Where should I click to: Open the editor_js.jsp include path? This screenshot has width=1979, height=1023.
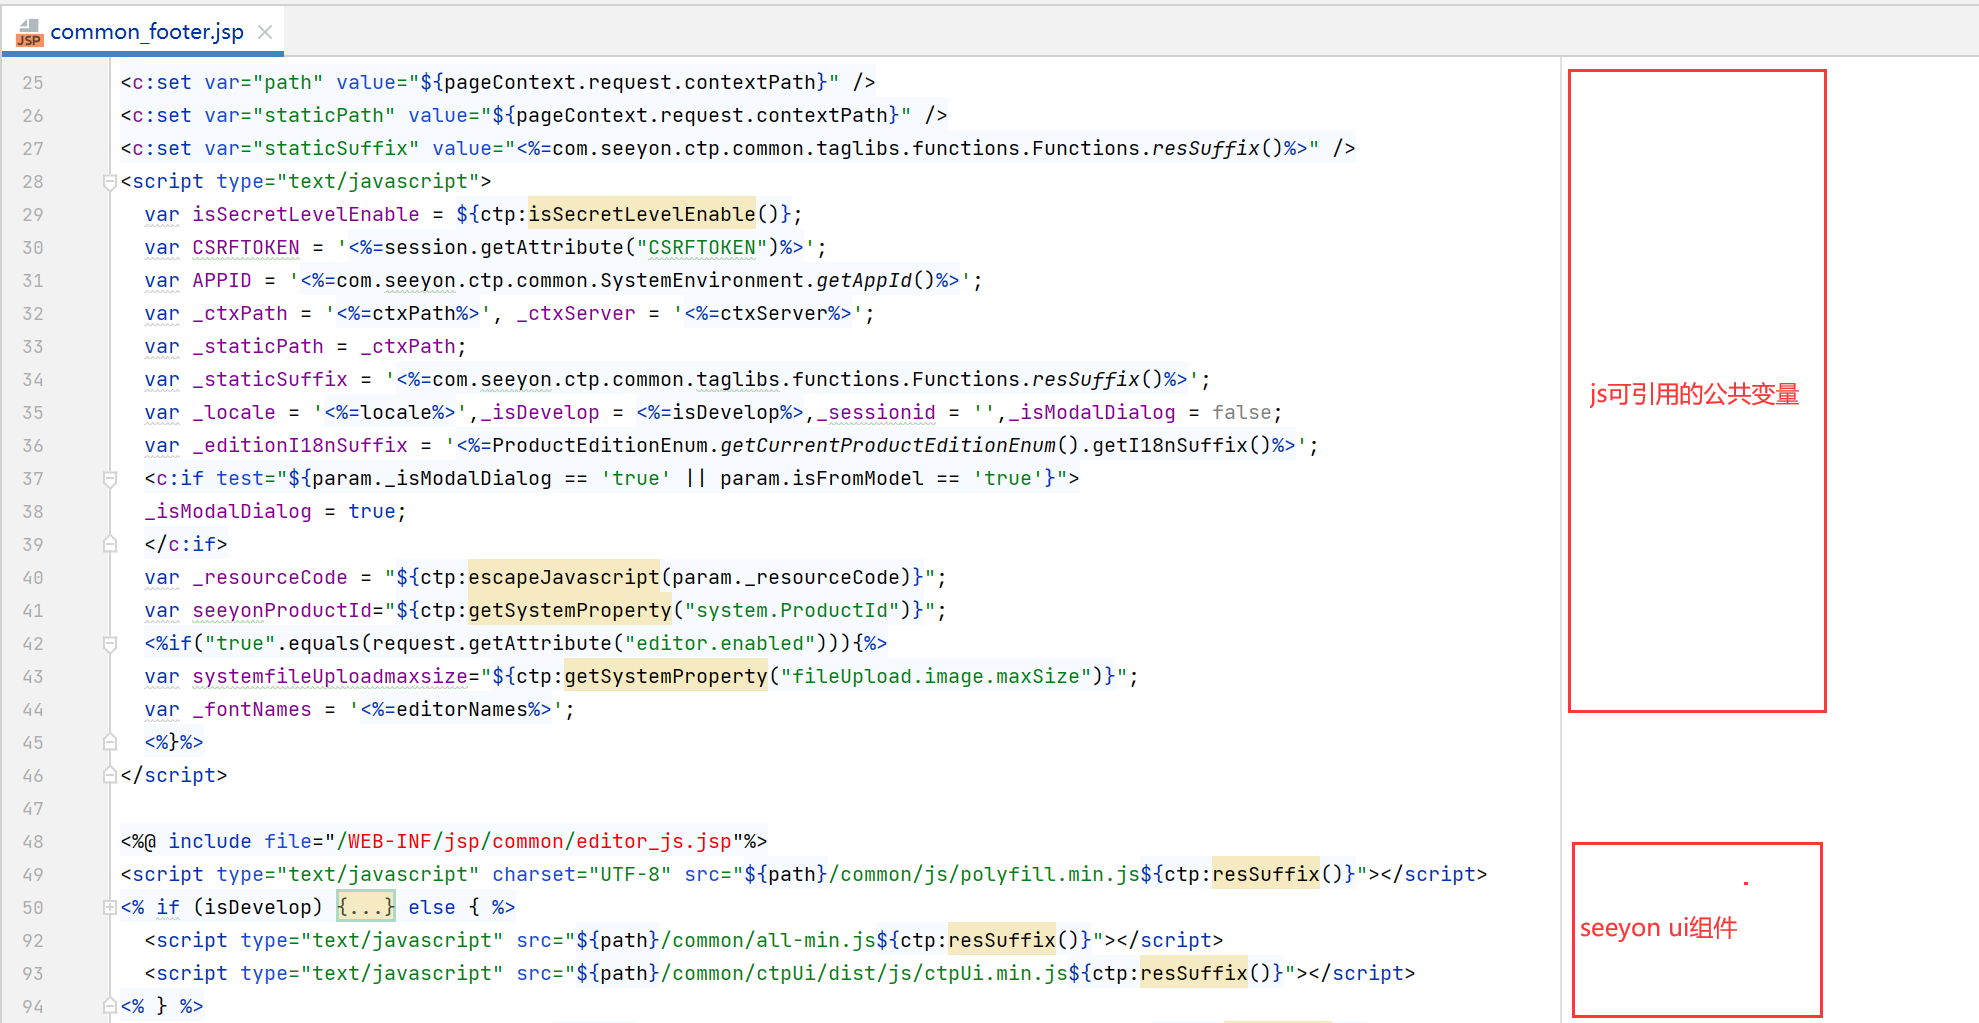point(535,842)
